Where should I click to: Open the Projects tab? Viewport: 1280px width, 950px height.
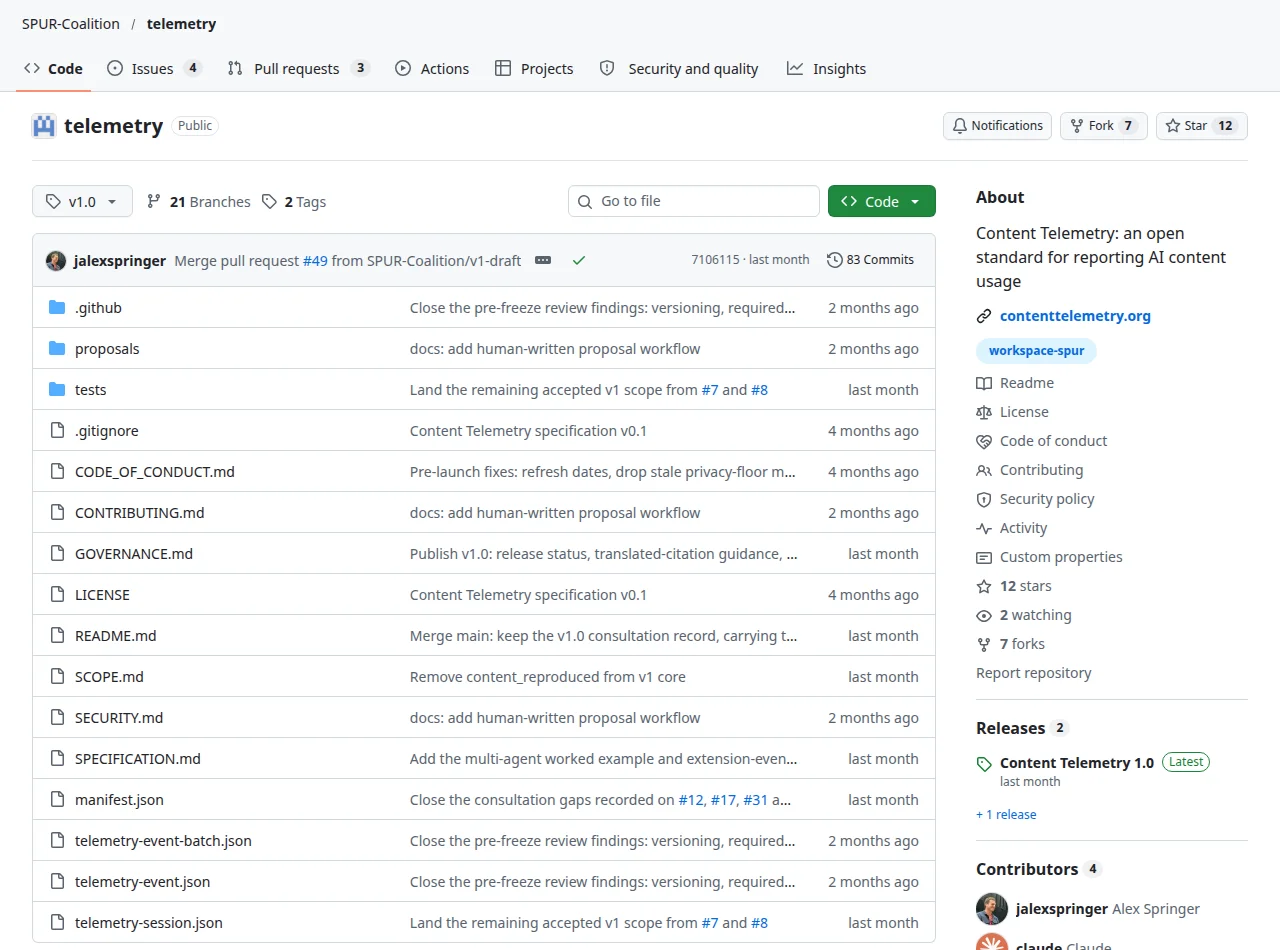tap(534, 69)
